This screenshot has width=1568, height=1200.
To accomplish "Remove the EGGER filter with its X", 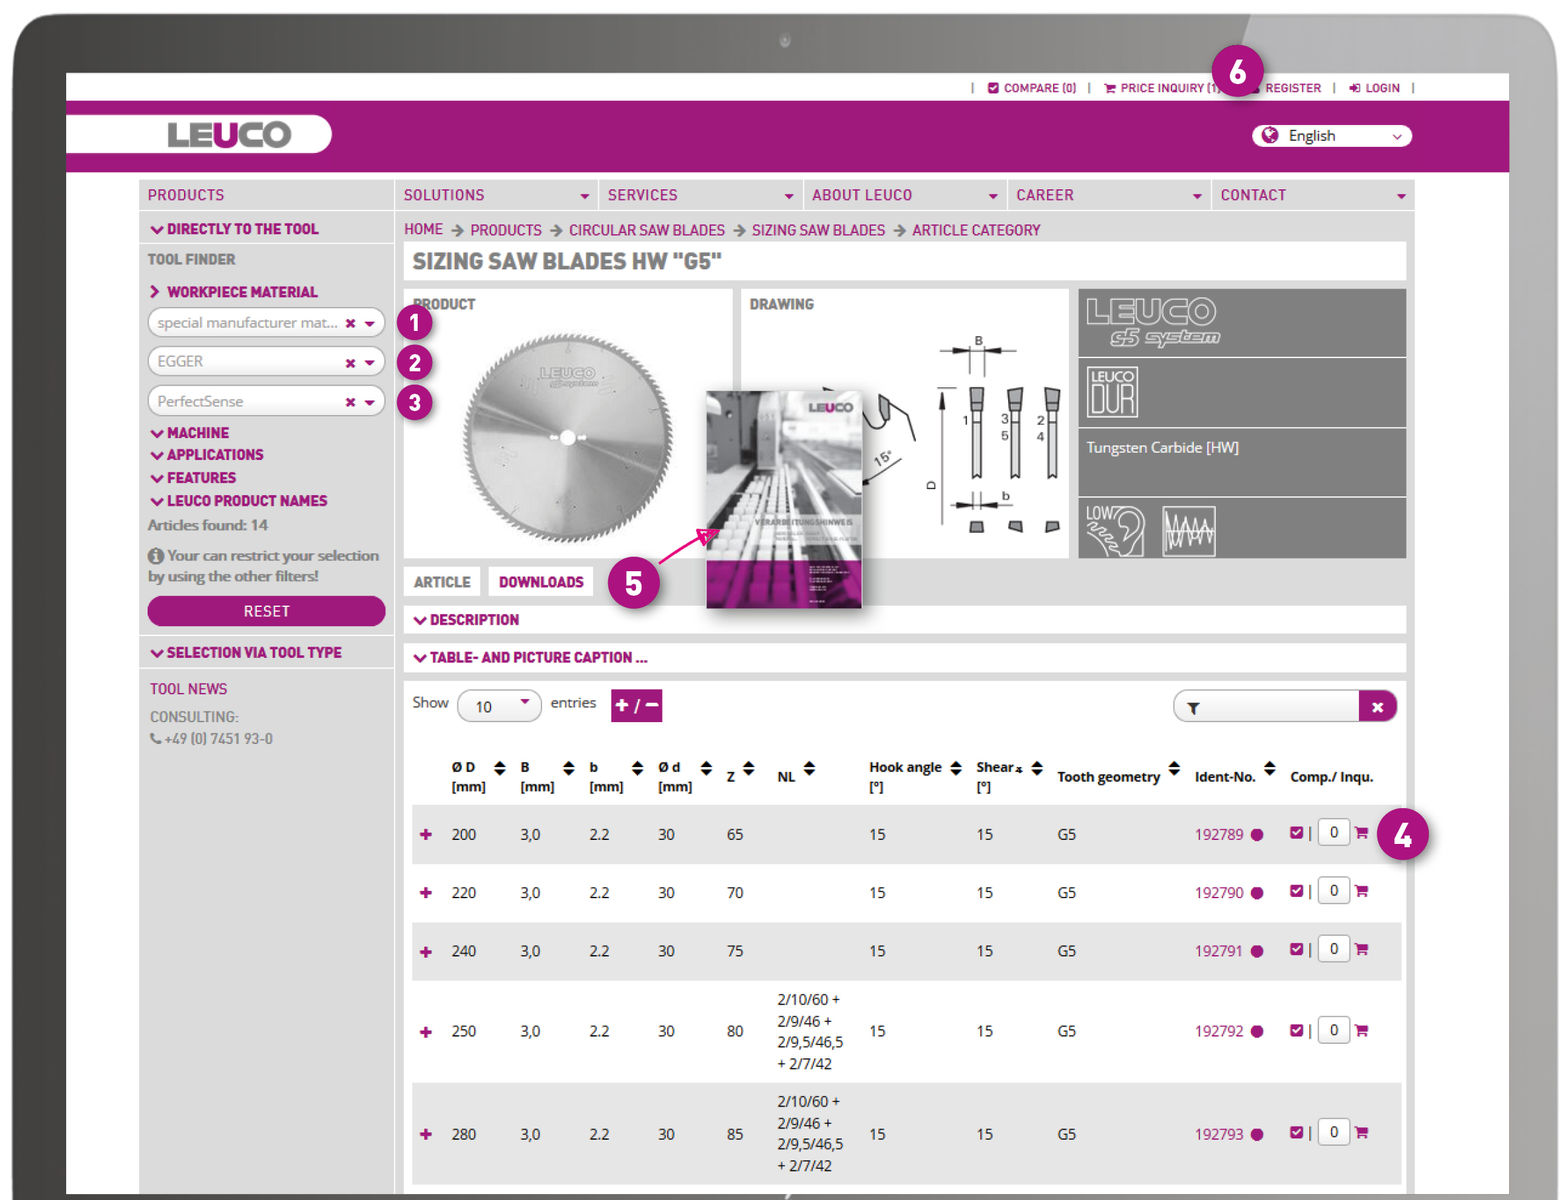I will pyautogui.click(x=350, y=363).
